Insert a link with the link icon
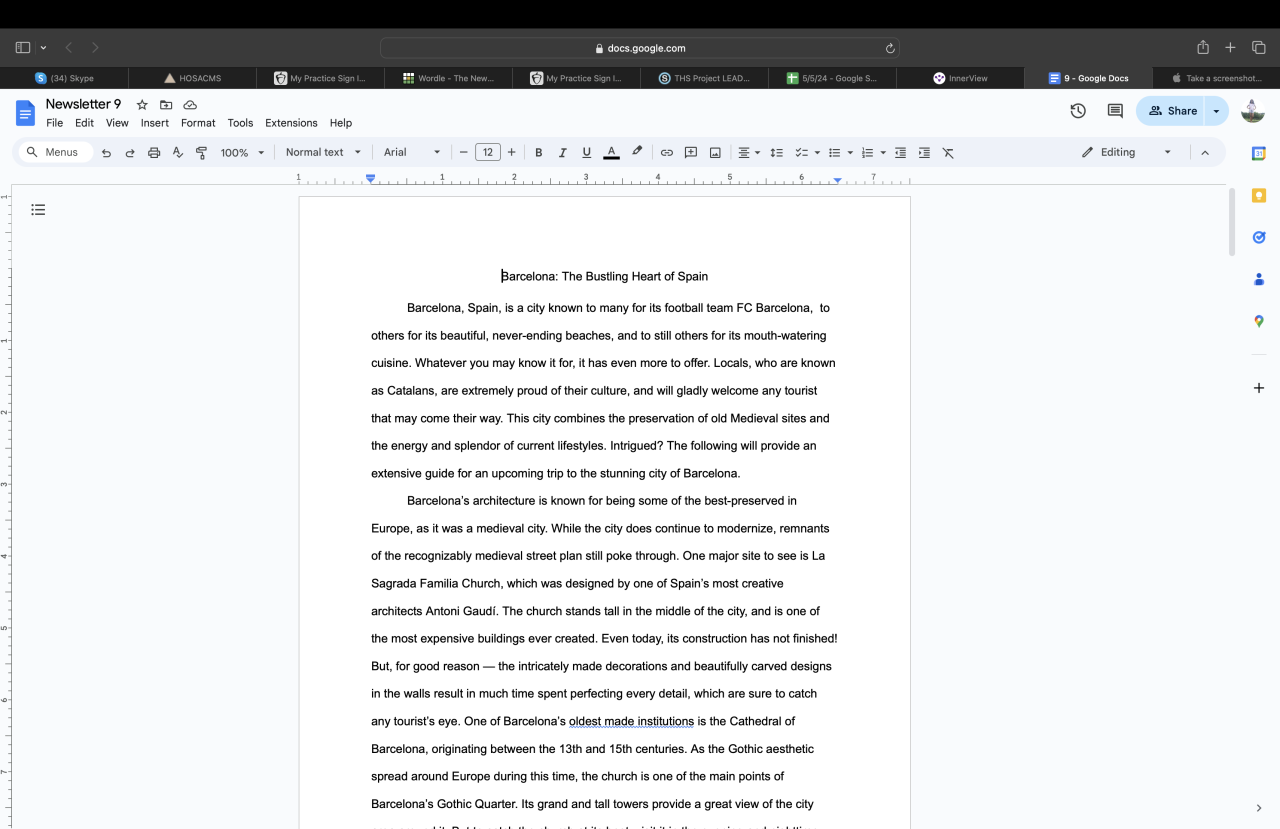 pyautogui.click(x=667, y=153)
